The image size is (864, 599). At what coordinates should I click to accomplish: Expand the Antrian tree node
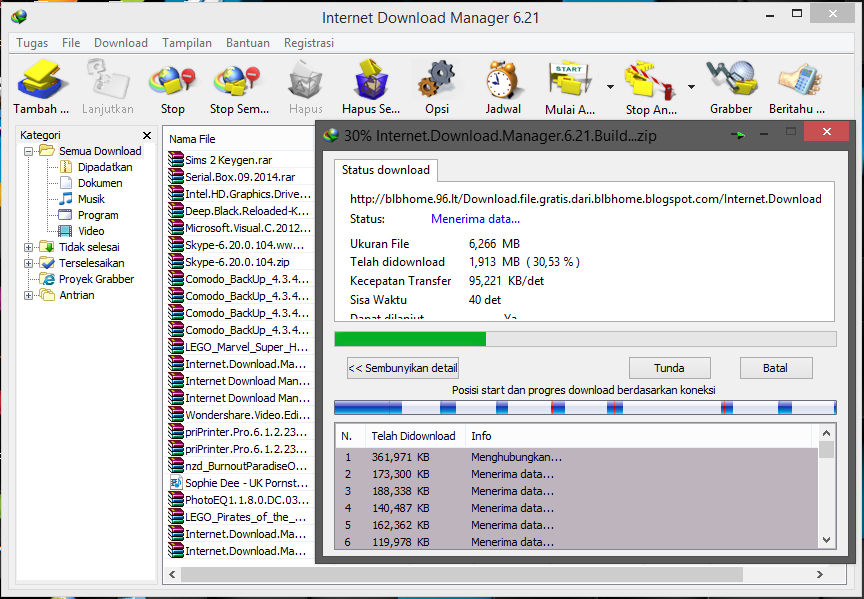pyautogui.click(x=28, y=295)
